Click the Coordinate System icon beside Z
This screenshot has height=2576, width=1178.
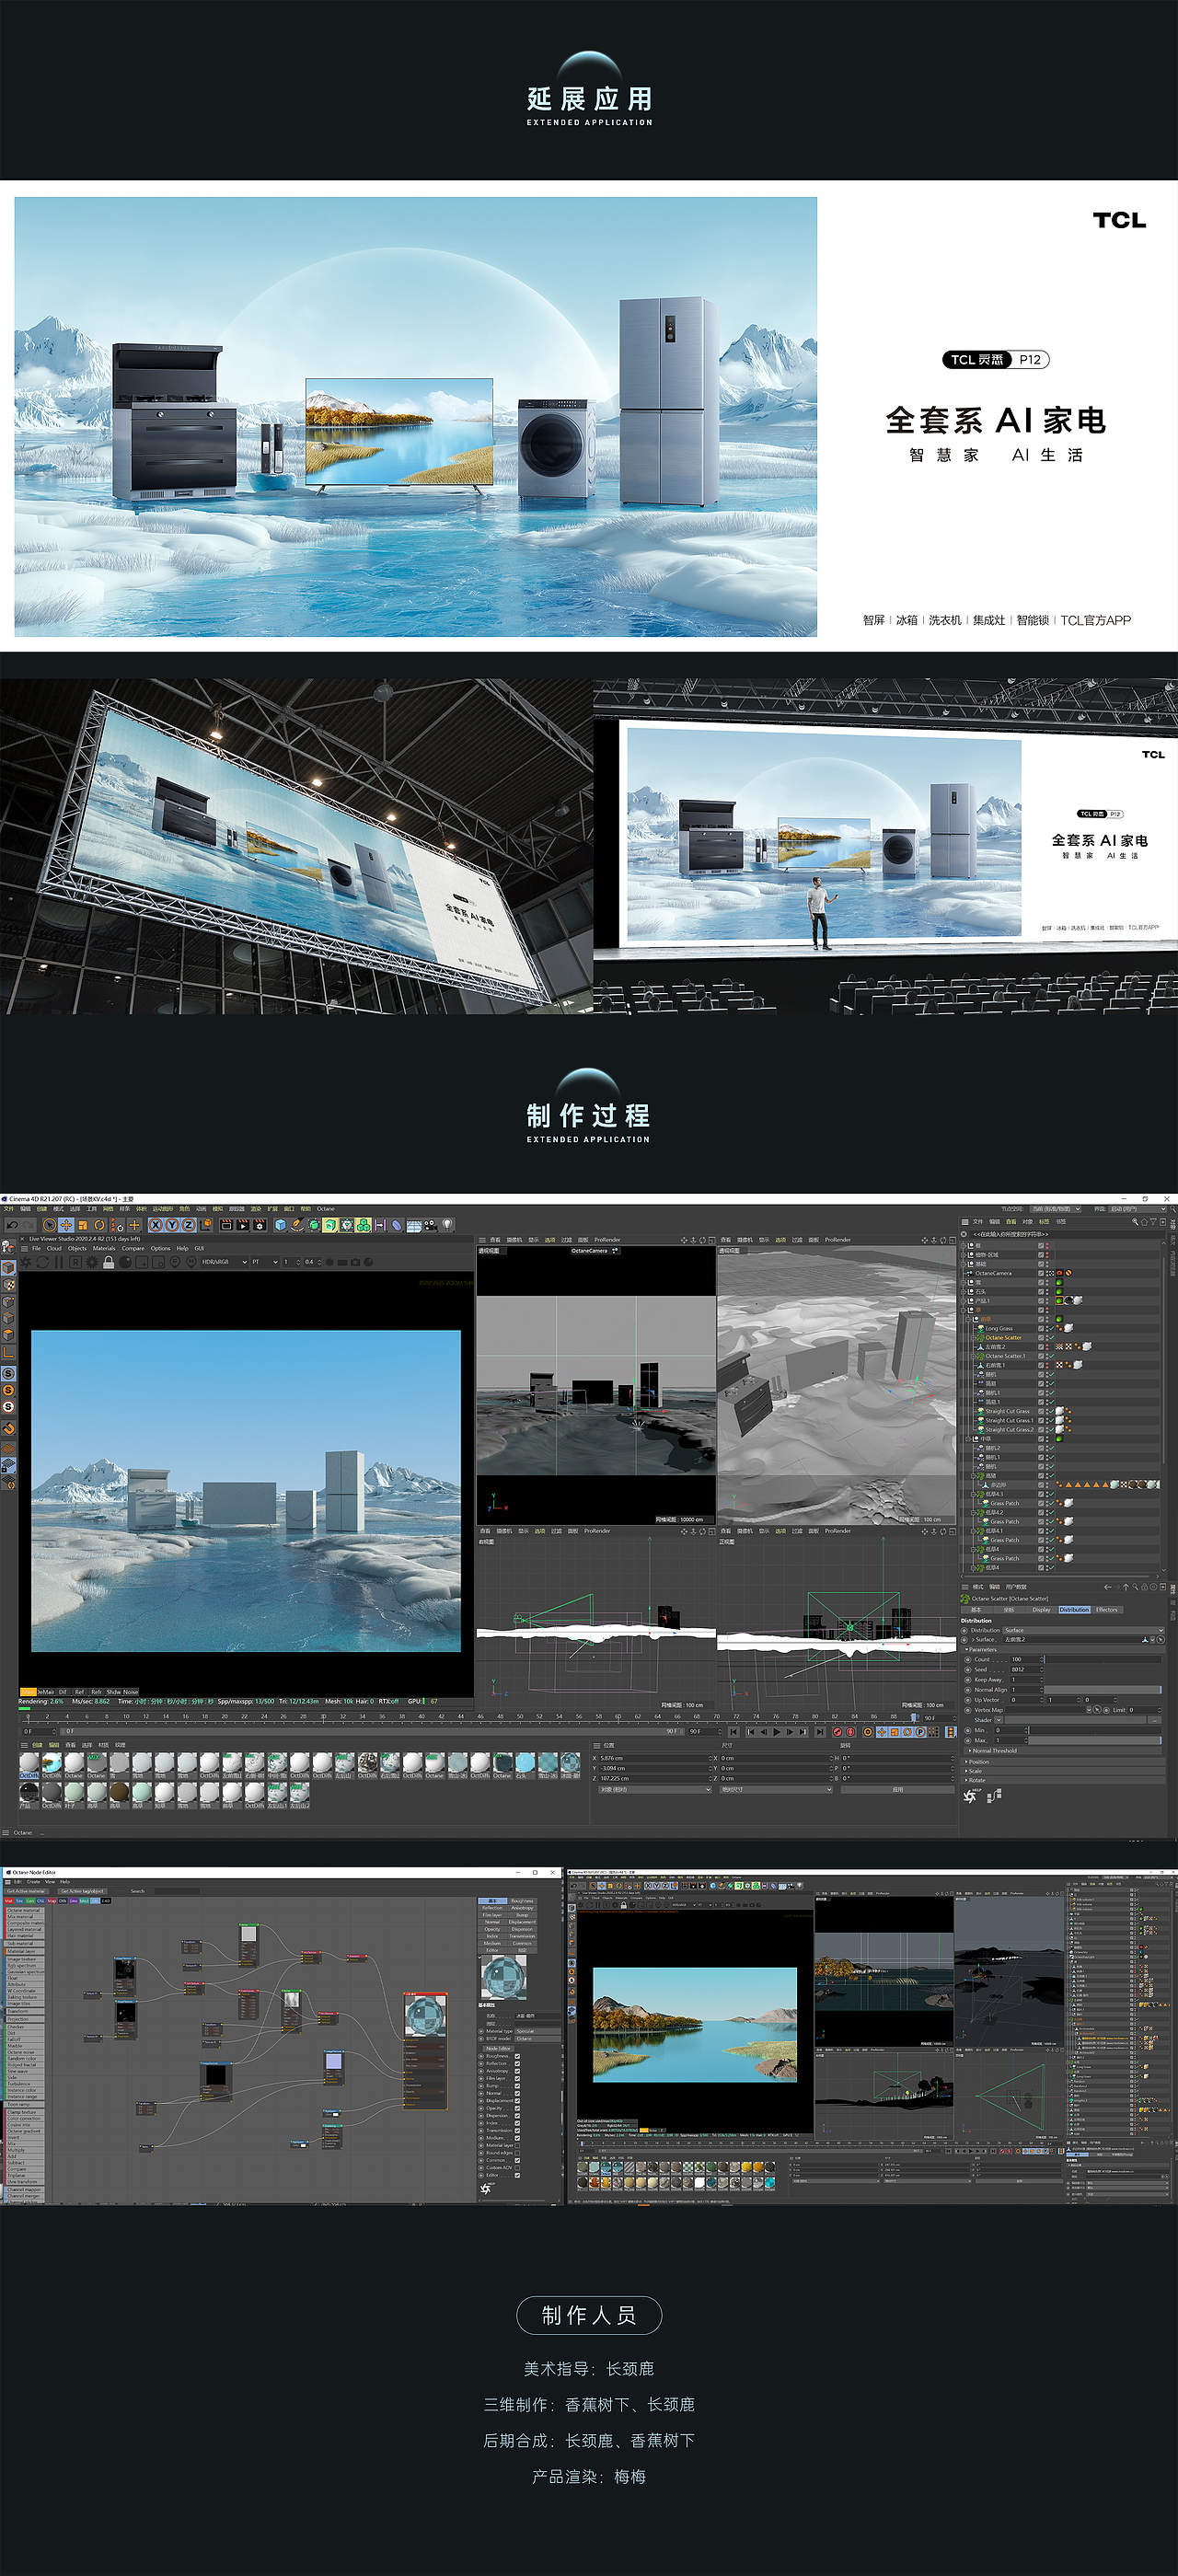click(x=207, y=1225)
